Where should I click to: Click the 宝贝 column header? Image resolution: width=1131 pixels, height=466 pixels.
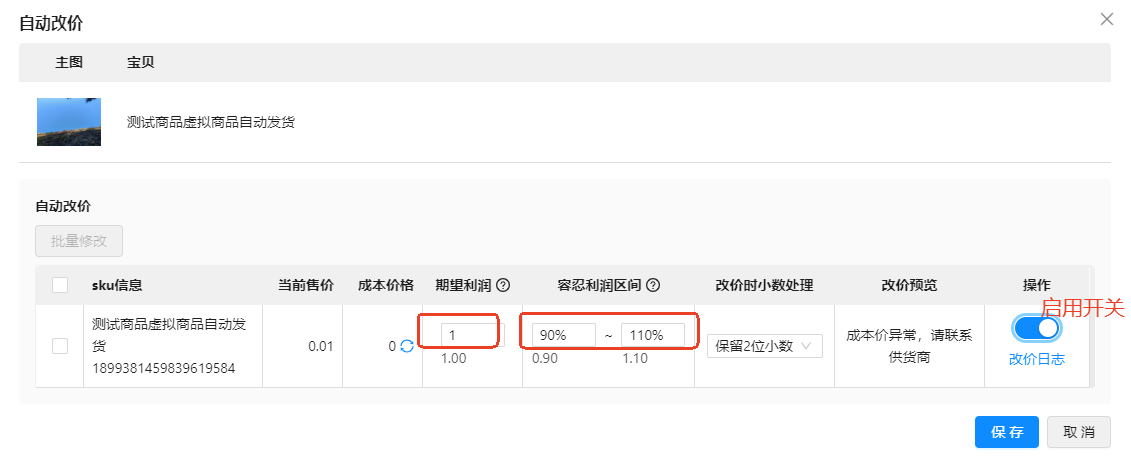141,62
